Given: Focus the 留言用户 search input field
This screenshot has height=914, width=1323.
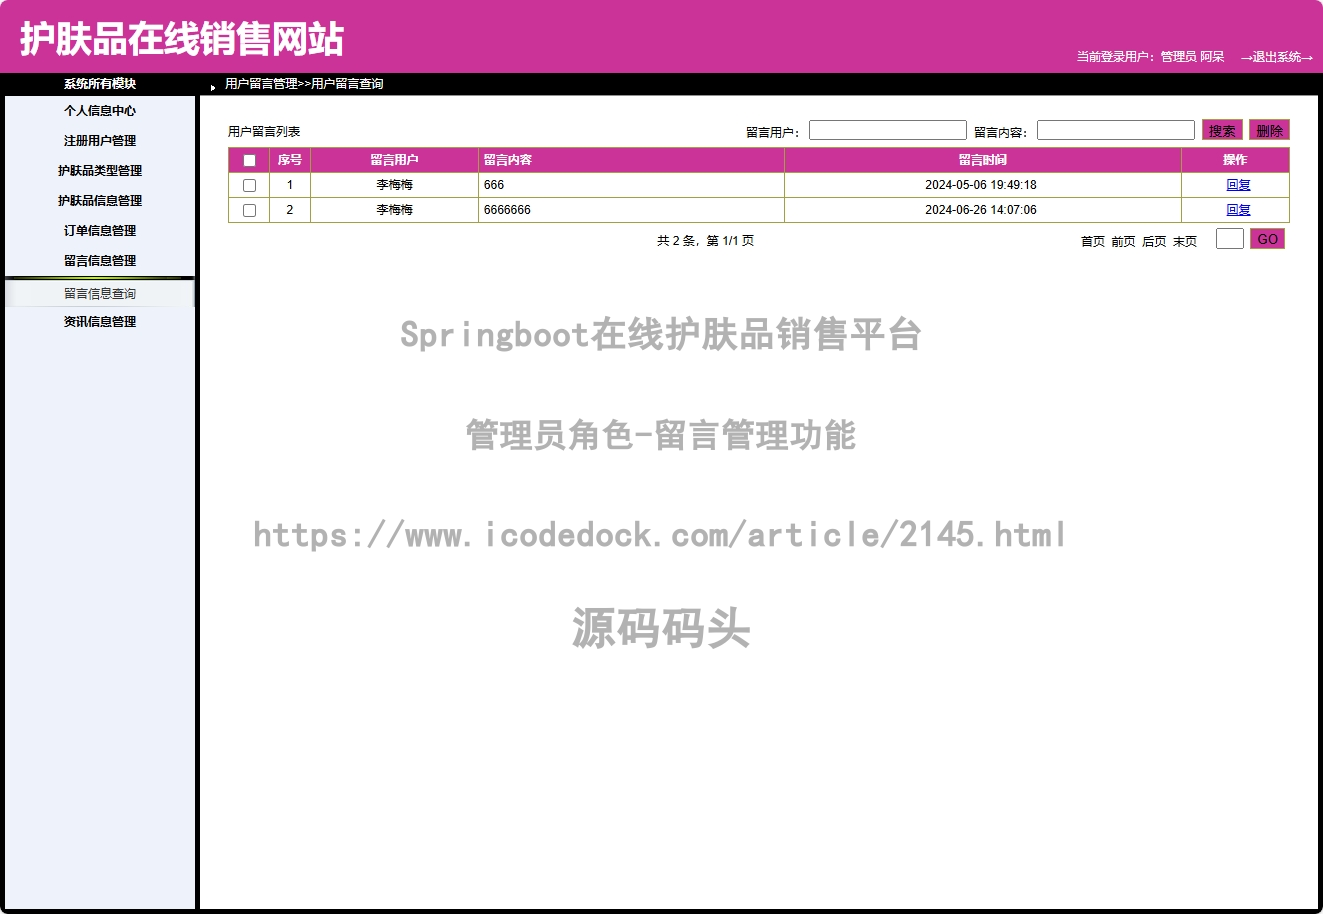Looking at the screenshot, I should [888, 130].
